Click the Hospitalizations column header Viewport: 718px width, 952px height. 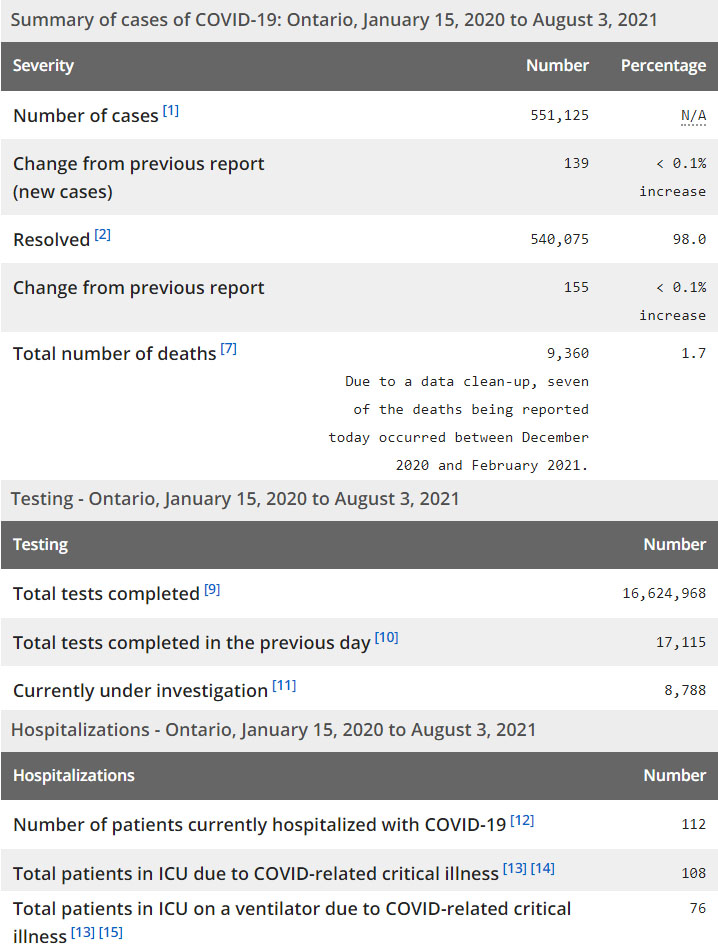74,775
